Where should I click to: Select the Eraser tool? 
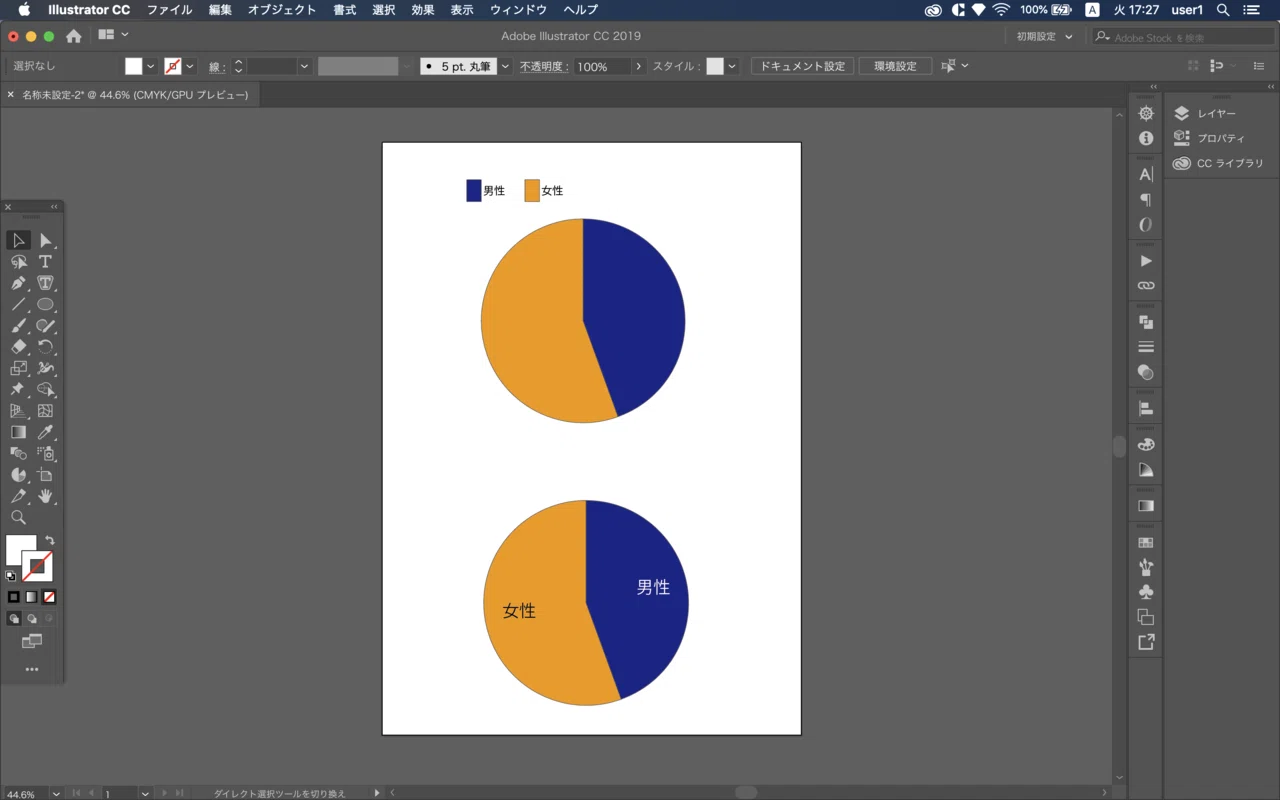(x=18, y=347)
